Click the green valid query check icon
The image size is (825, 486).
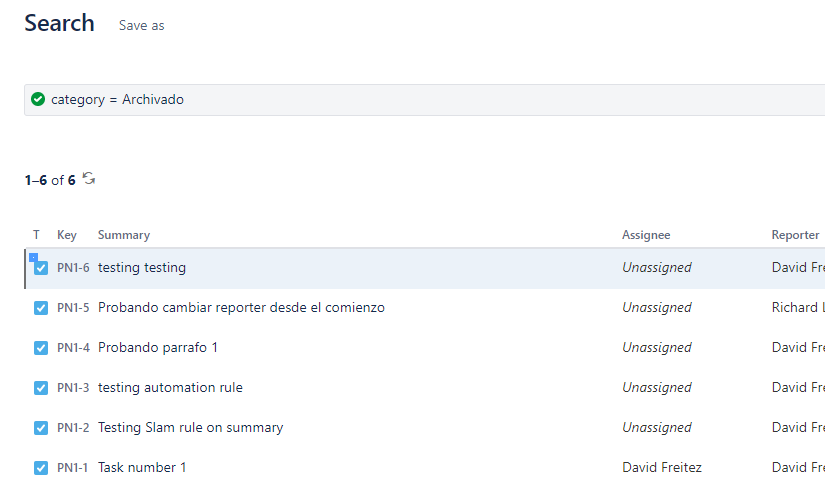tap(38, 99)
